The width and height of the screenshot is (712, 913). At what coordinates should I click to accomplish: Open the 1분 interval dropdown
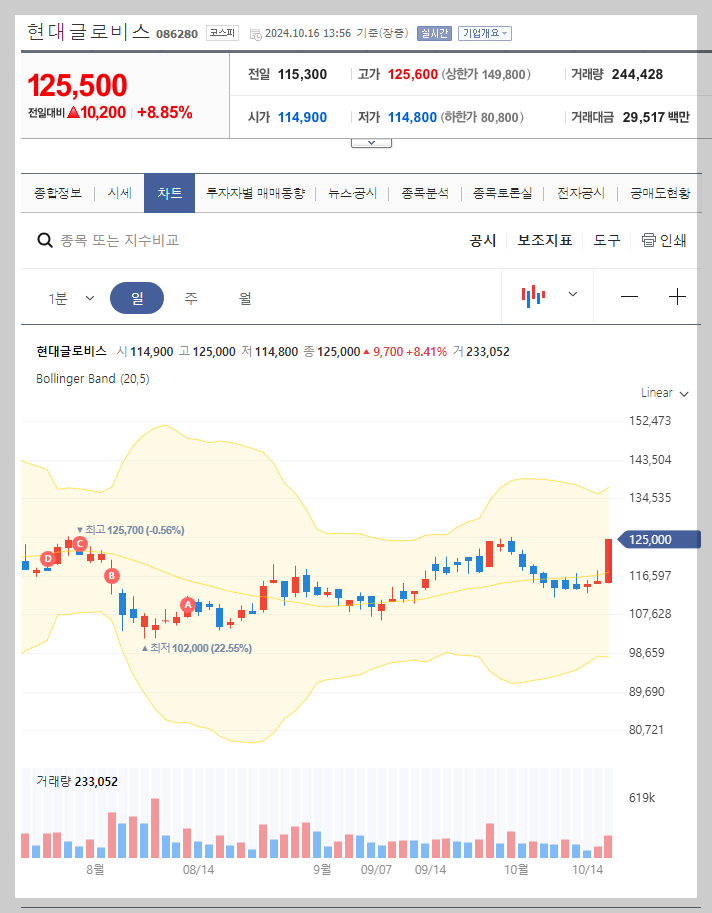66,297
